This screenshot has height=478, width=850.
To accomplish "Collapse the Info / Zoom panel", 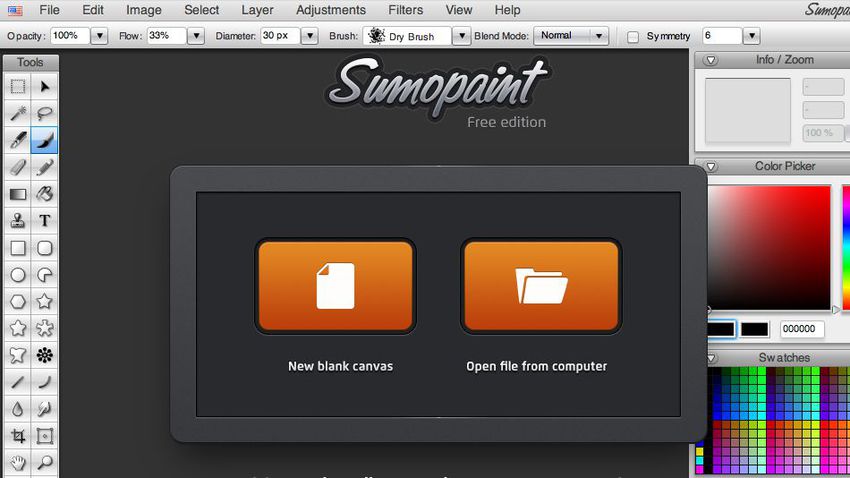I will 711,60.
